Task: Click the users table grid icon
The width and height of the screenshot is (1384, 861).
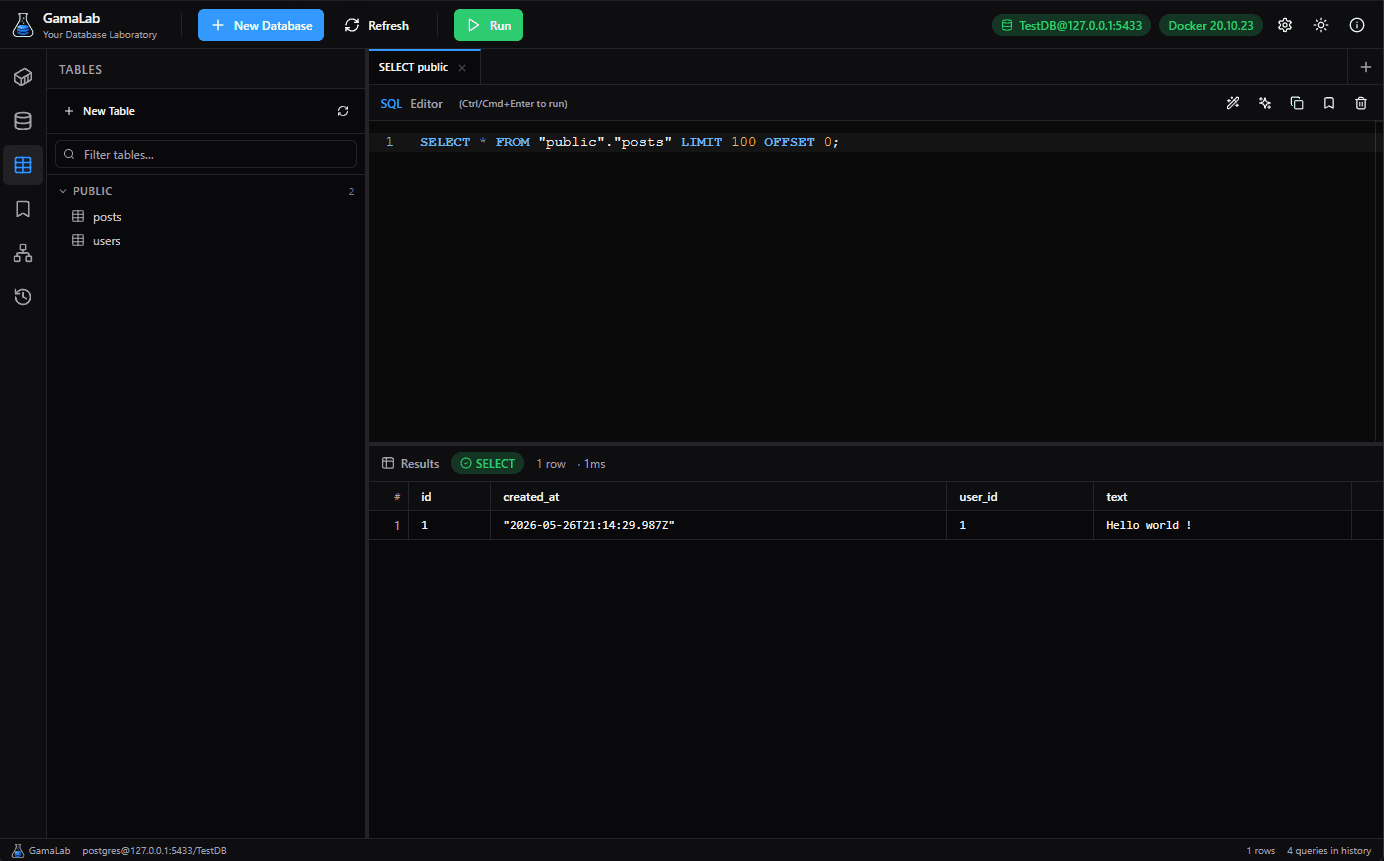Action: 79,241
